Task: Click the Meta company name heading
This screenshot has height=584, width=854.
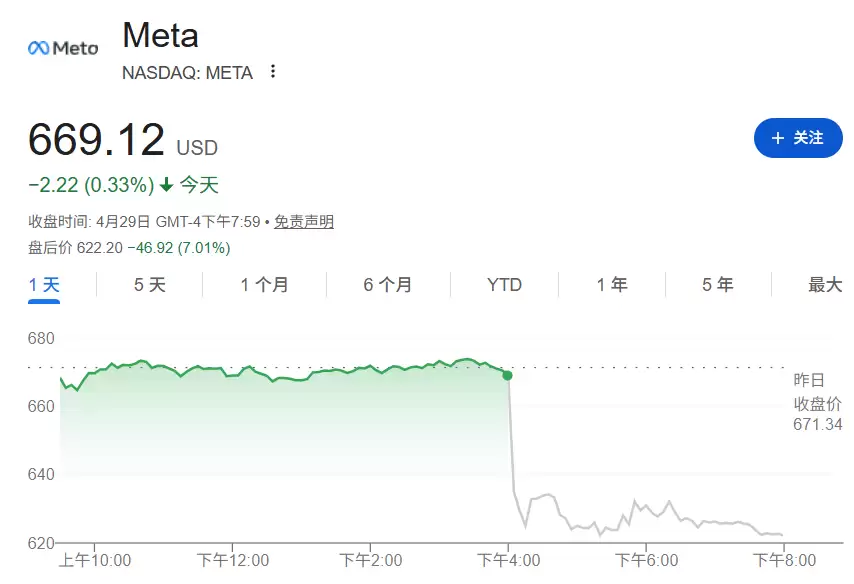Action: 160,36
